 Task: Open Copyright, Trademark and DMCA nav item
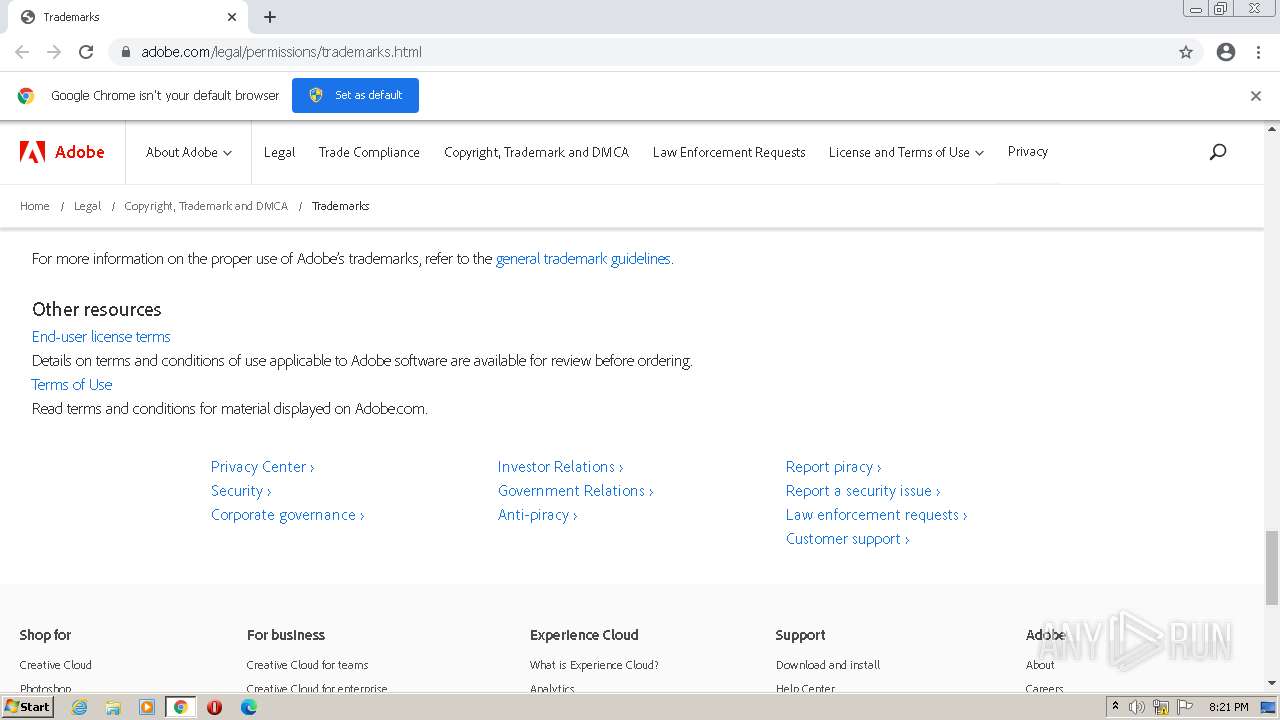[x=536, y=152]
